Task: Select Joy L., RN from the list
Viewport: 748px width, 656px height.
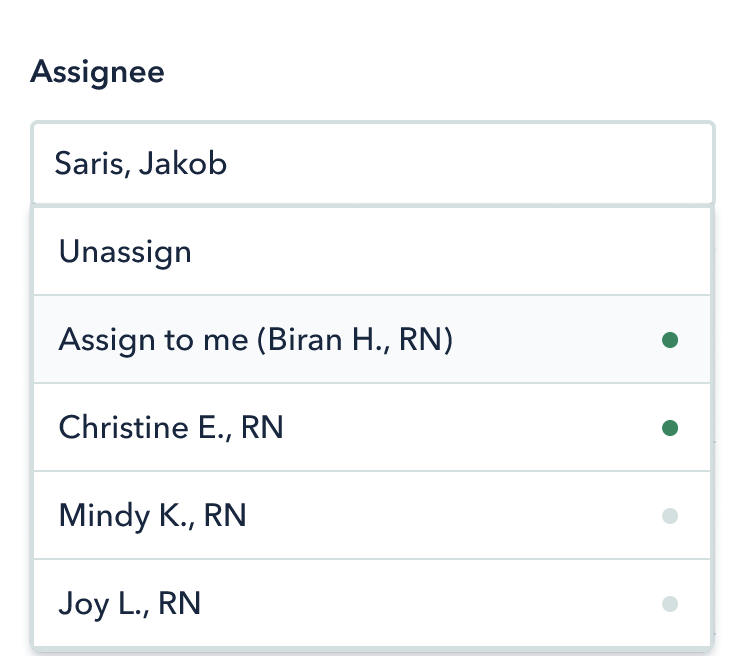Action: click(130, 604)
